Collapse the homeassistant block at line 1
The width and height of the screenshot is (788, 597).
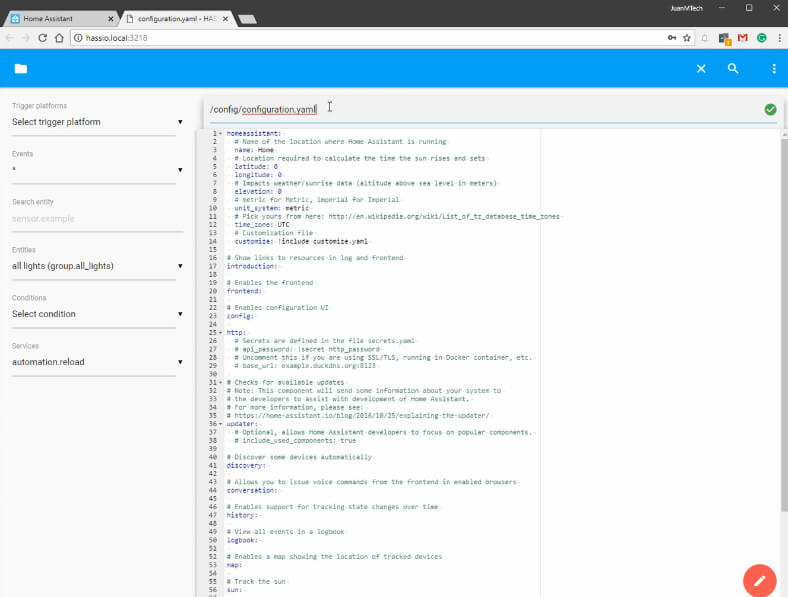[221, 134]
